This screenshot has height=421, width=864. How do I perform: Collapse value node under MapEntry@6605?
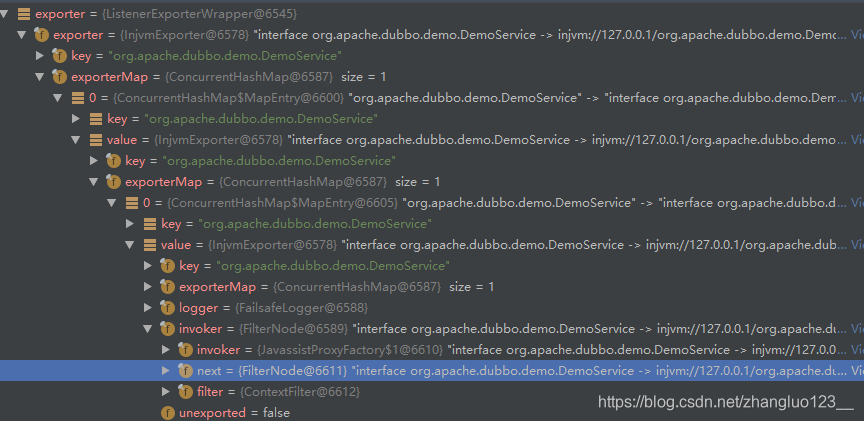pyautogui.click(x=130, y=245)
